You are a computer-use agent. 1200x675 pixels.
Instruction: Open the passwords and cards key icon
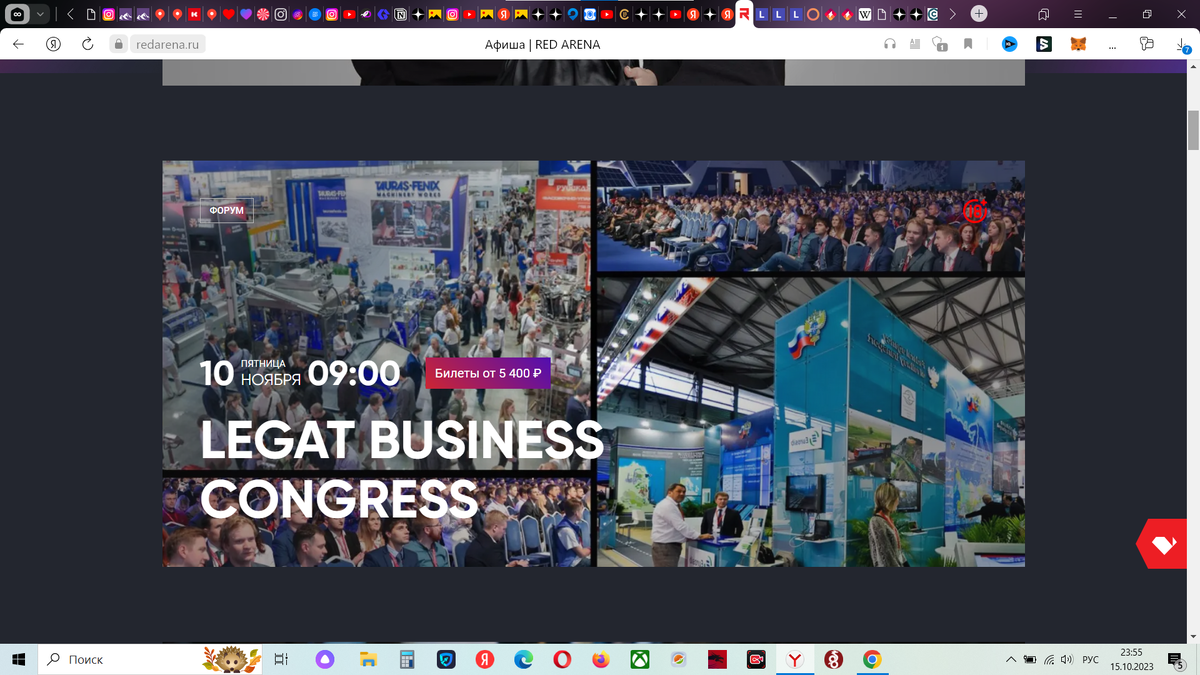point(1147,44)
